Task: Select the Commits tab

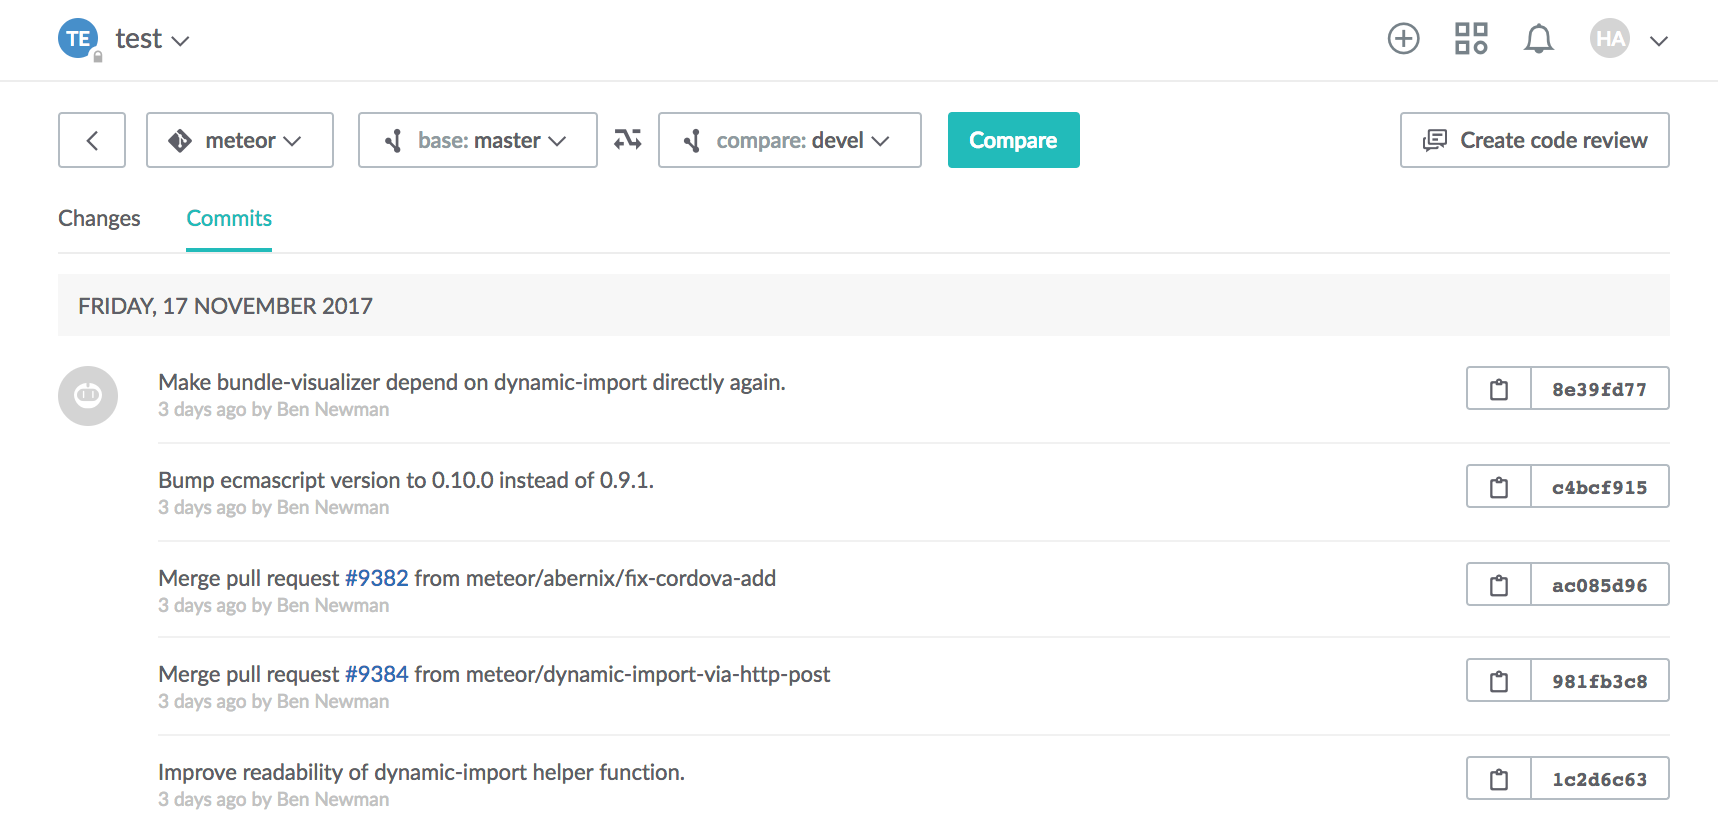Action: [229, 218]
